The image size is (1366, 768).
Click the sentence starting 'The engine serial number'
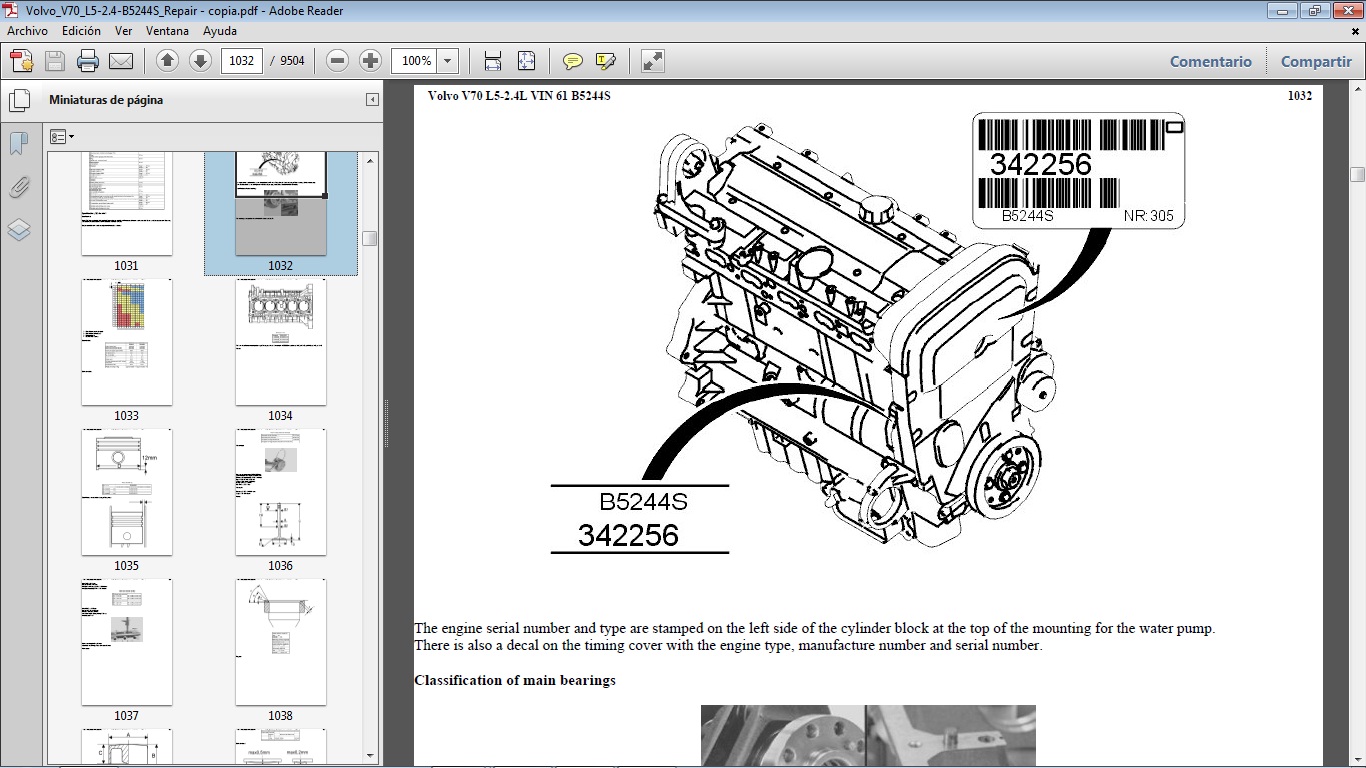(x=815, y=629)
